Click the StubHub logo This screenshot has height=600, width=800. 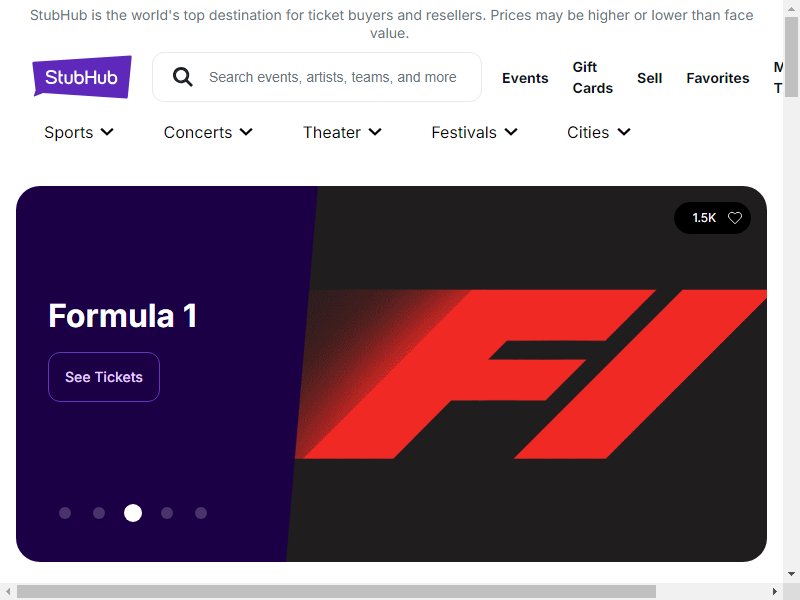click(x=82, y=77)
